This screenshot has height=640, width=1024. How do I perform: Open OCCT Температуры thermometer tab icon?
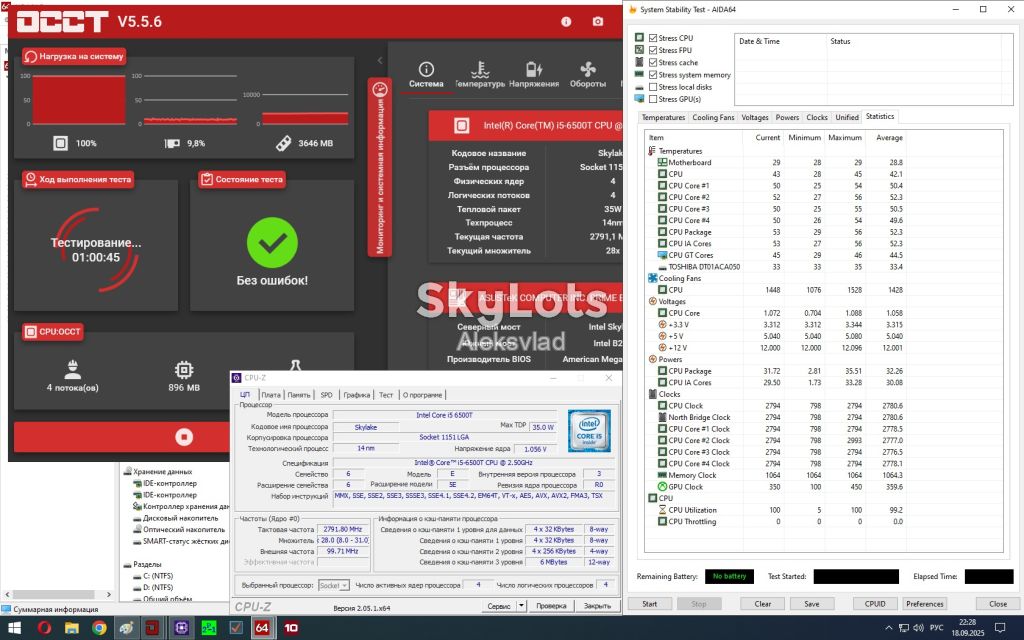(x=480, y=69)
